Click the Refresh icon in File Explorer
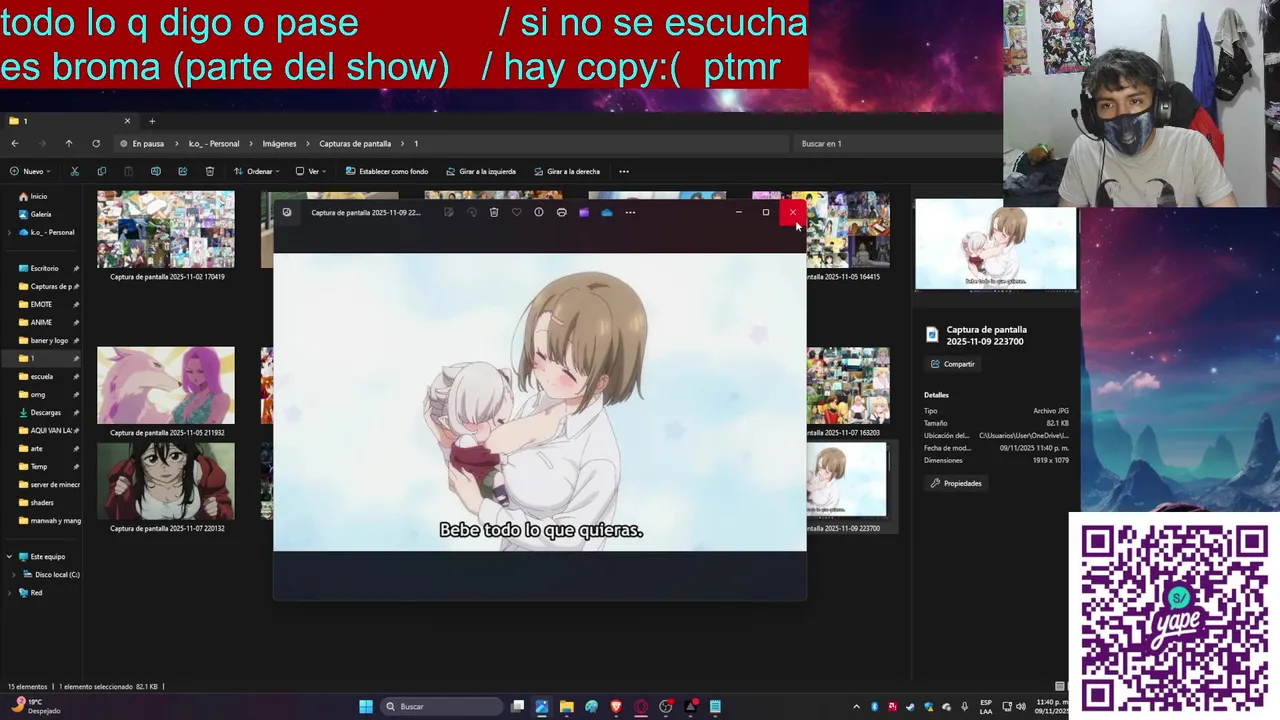Screen dimensions: 1280x720 (96, 143)
